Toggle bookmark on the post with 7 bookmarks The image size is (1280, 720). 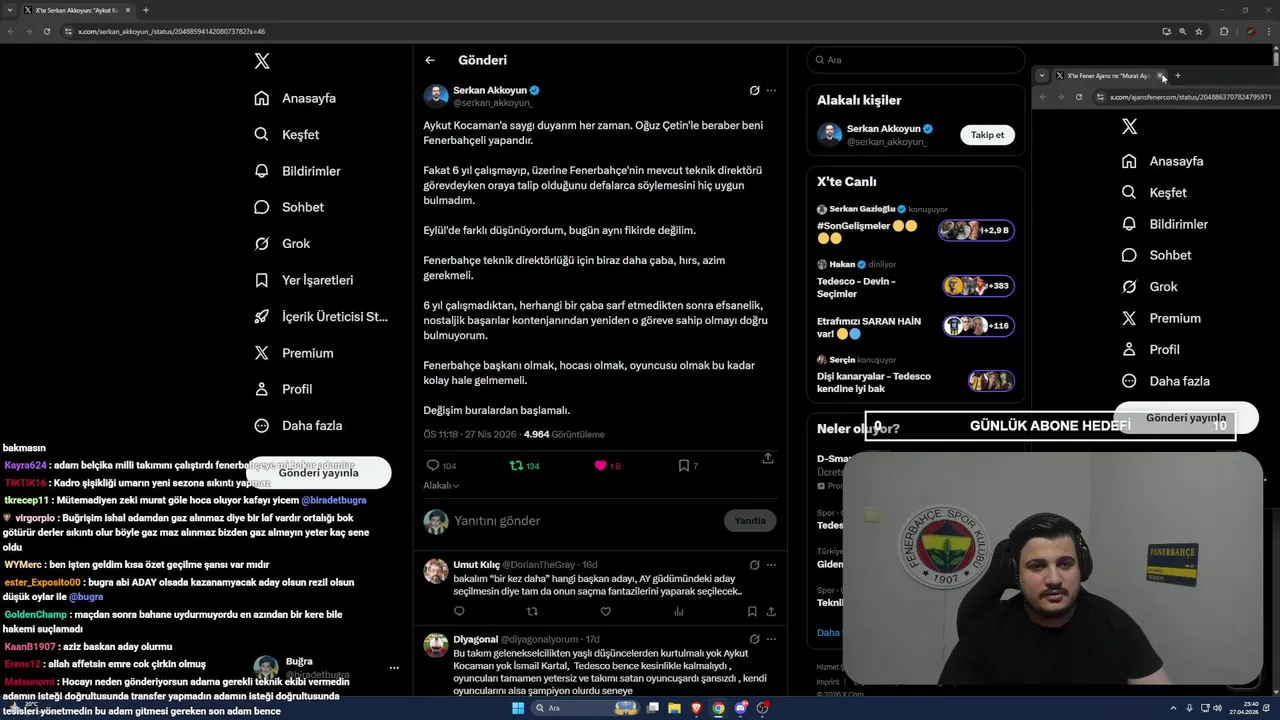click(688, 465)
